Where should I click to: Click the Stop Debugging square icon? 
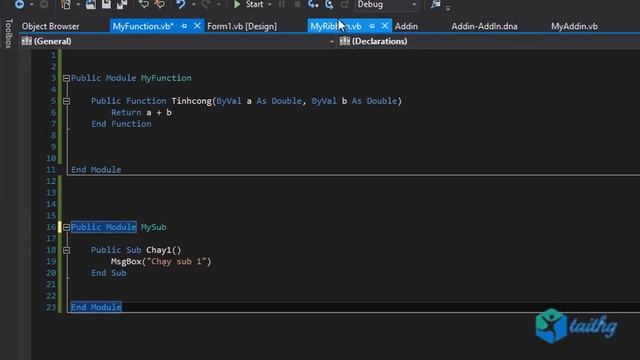[x=298, y=4]
